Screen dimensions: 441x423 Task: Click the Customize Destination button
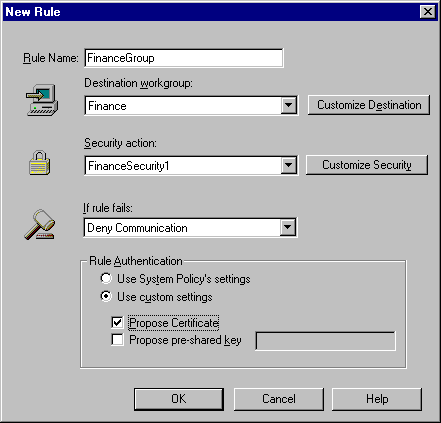369,105
